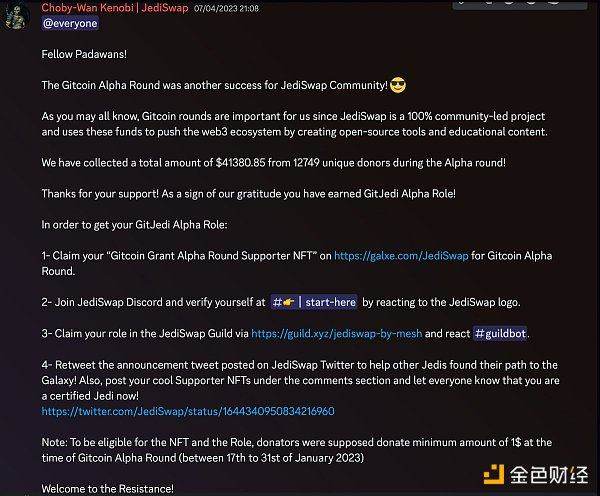The height and width of the screenshot is (496, 600).
Task: Click the sentence mentioning $41380.85 collected
Action: click(274, 163)
